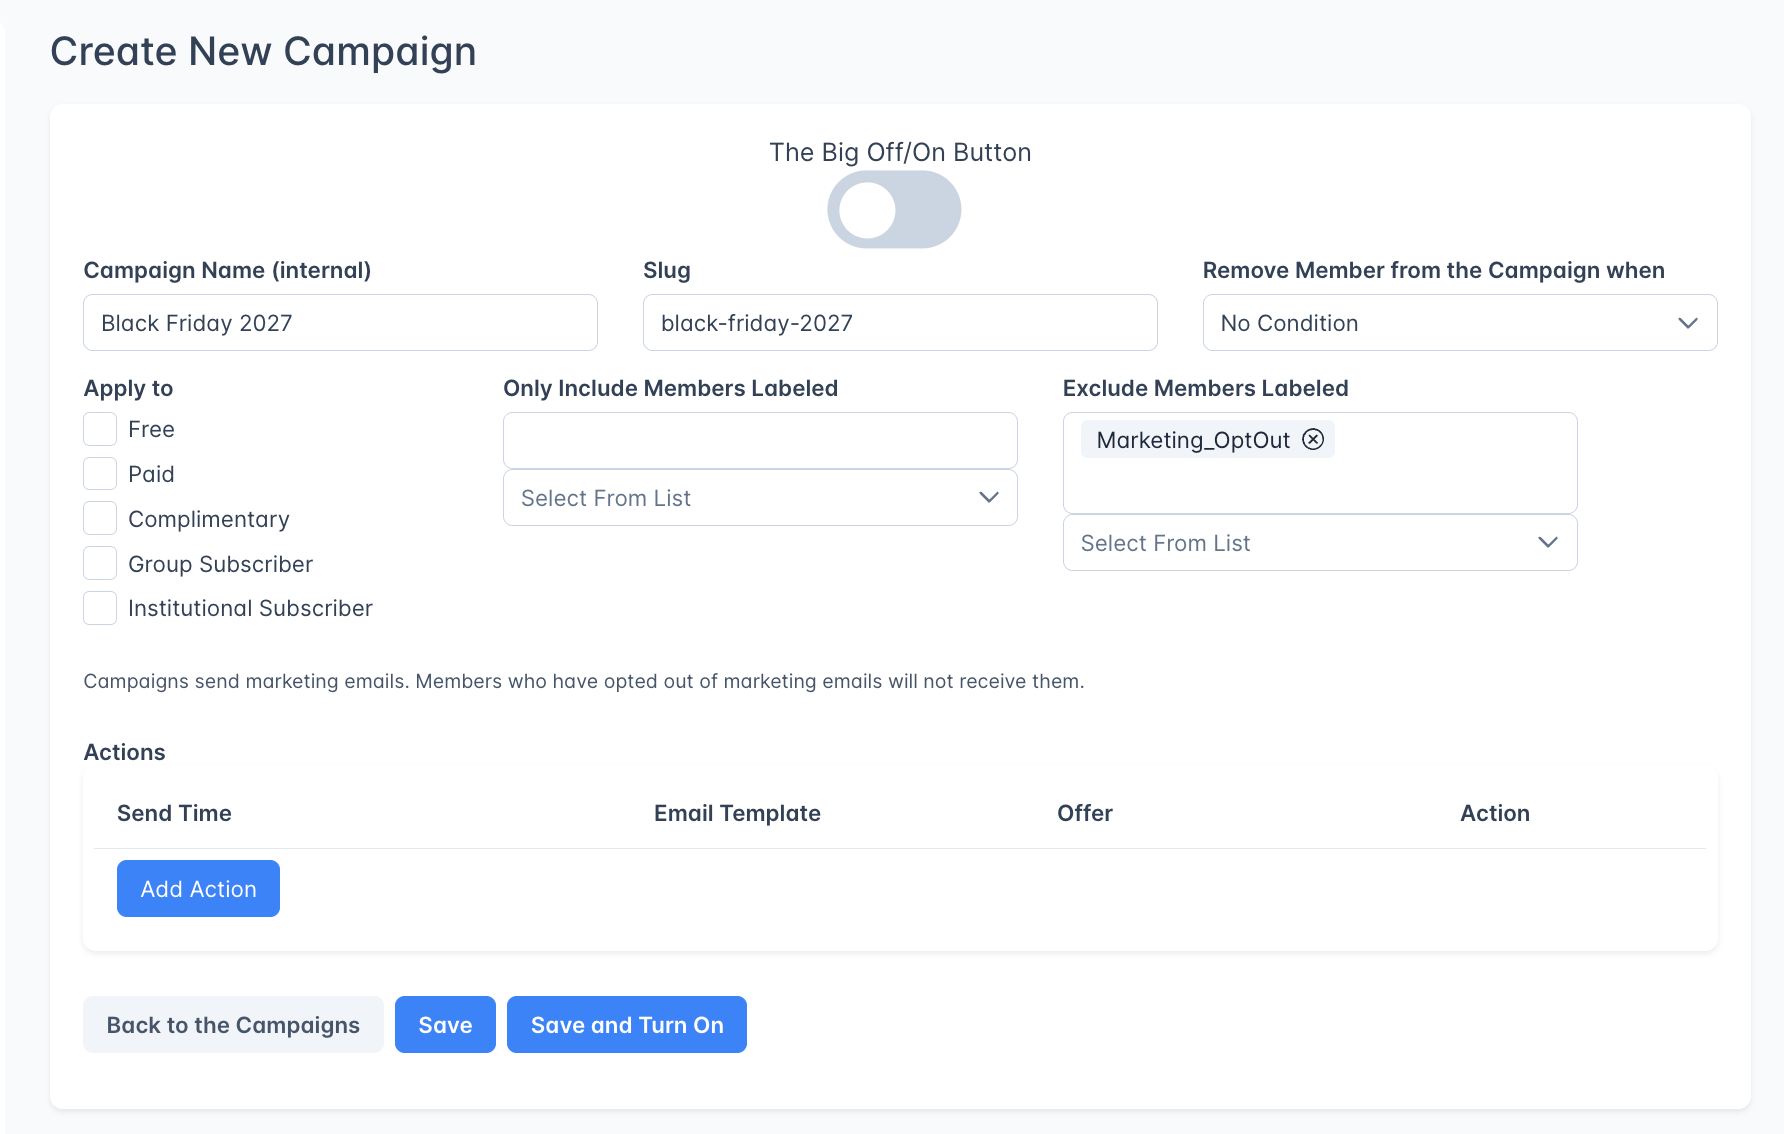Focus the Only Include Members Labeled box
Screen dimensions: 1784x1134
[760, 440]
